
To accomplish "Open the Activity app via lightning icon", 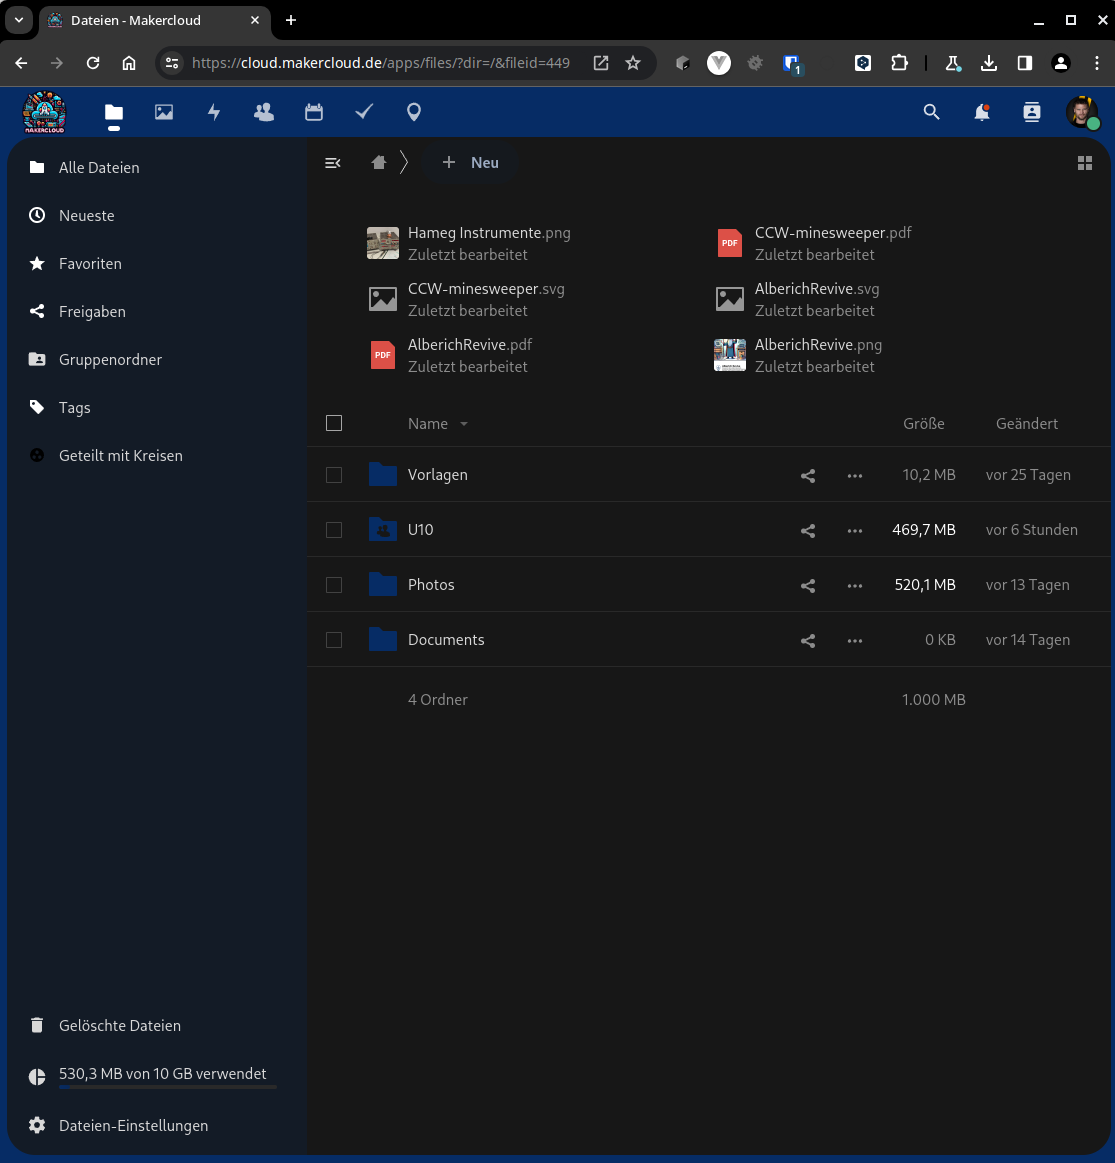I will click(x=214, y=112).
